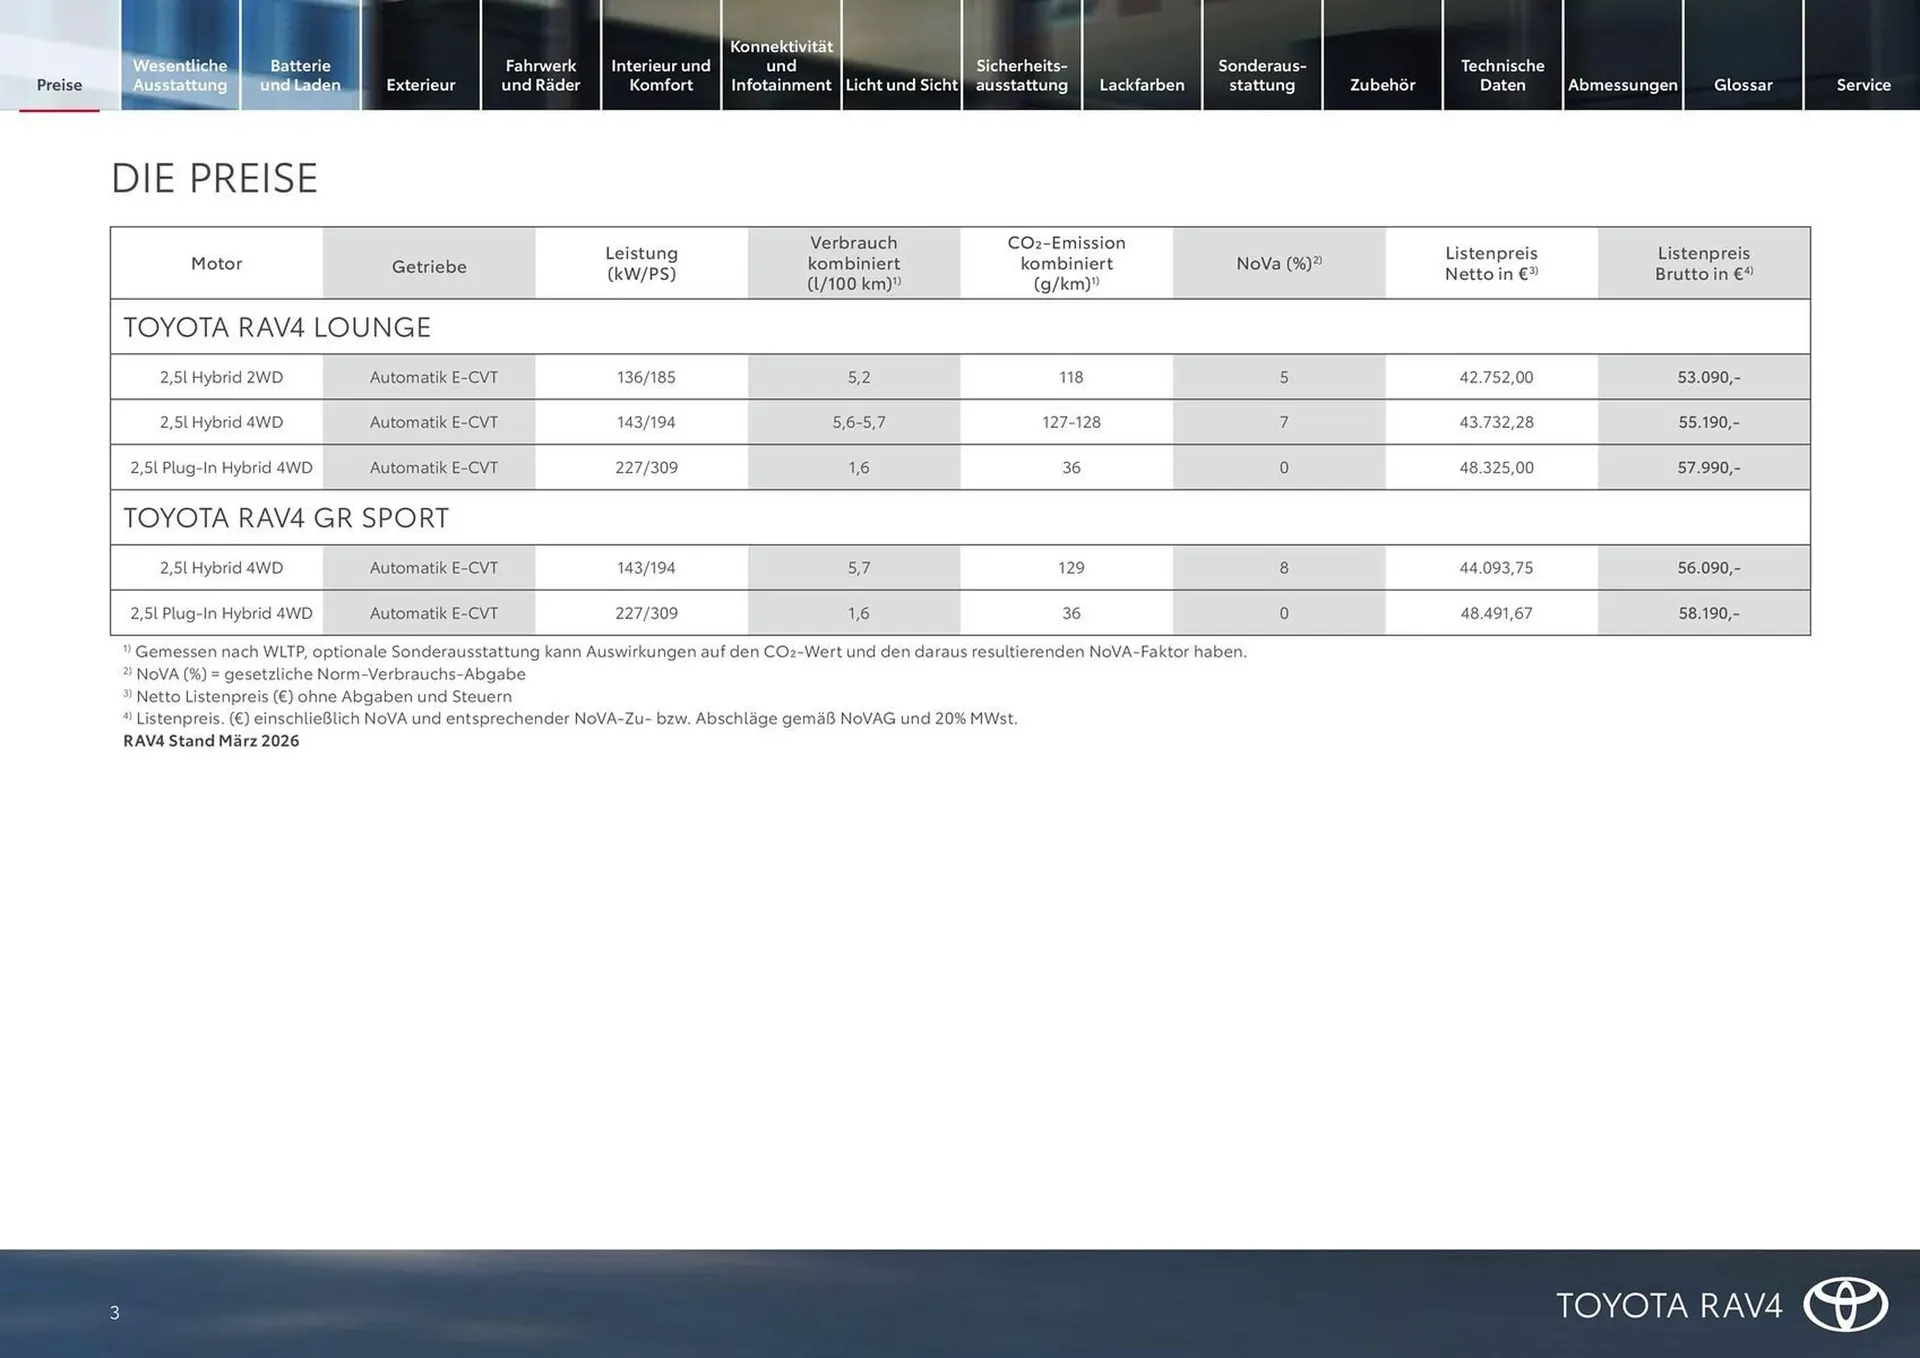This screenshot has width=1920, height=1358.
Task: Select Fahrwerk und Räder tab
Action: 540,75
